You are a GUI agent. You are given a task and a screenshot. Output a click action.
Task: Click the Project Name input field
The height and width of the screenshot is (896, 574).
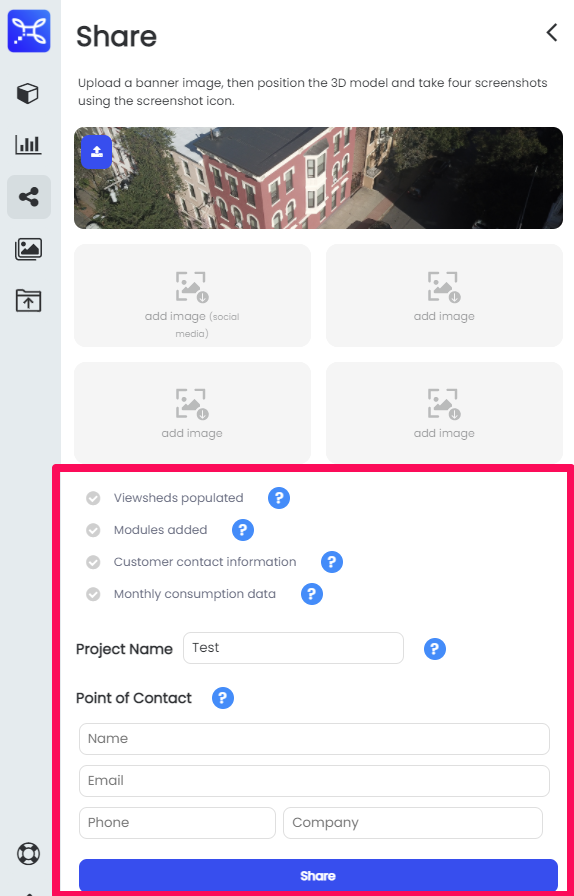coord(293,648)
